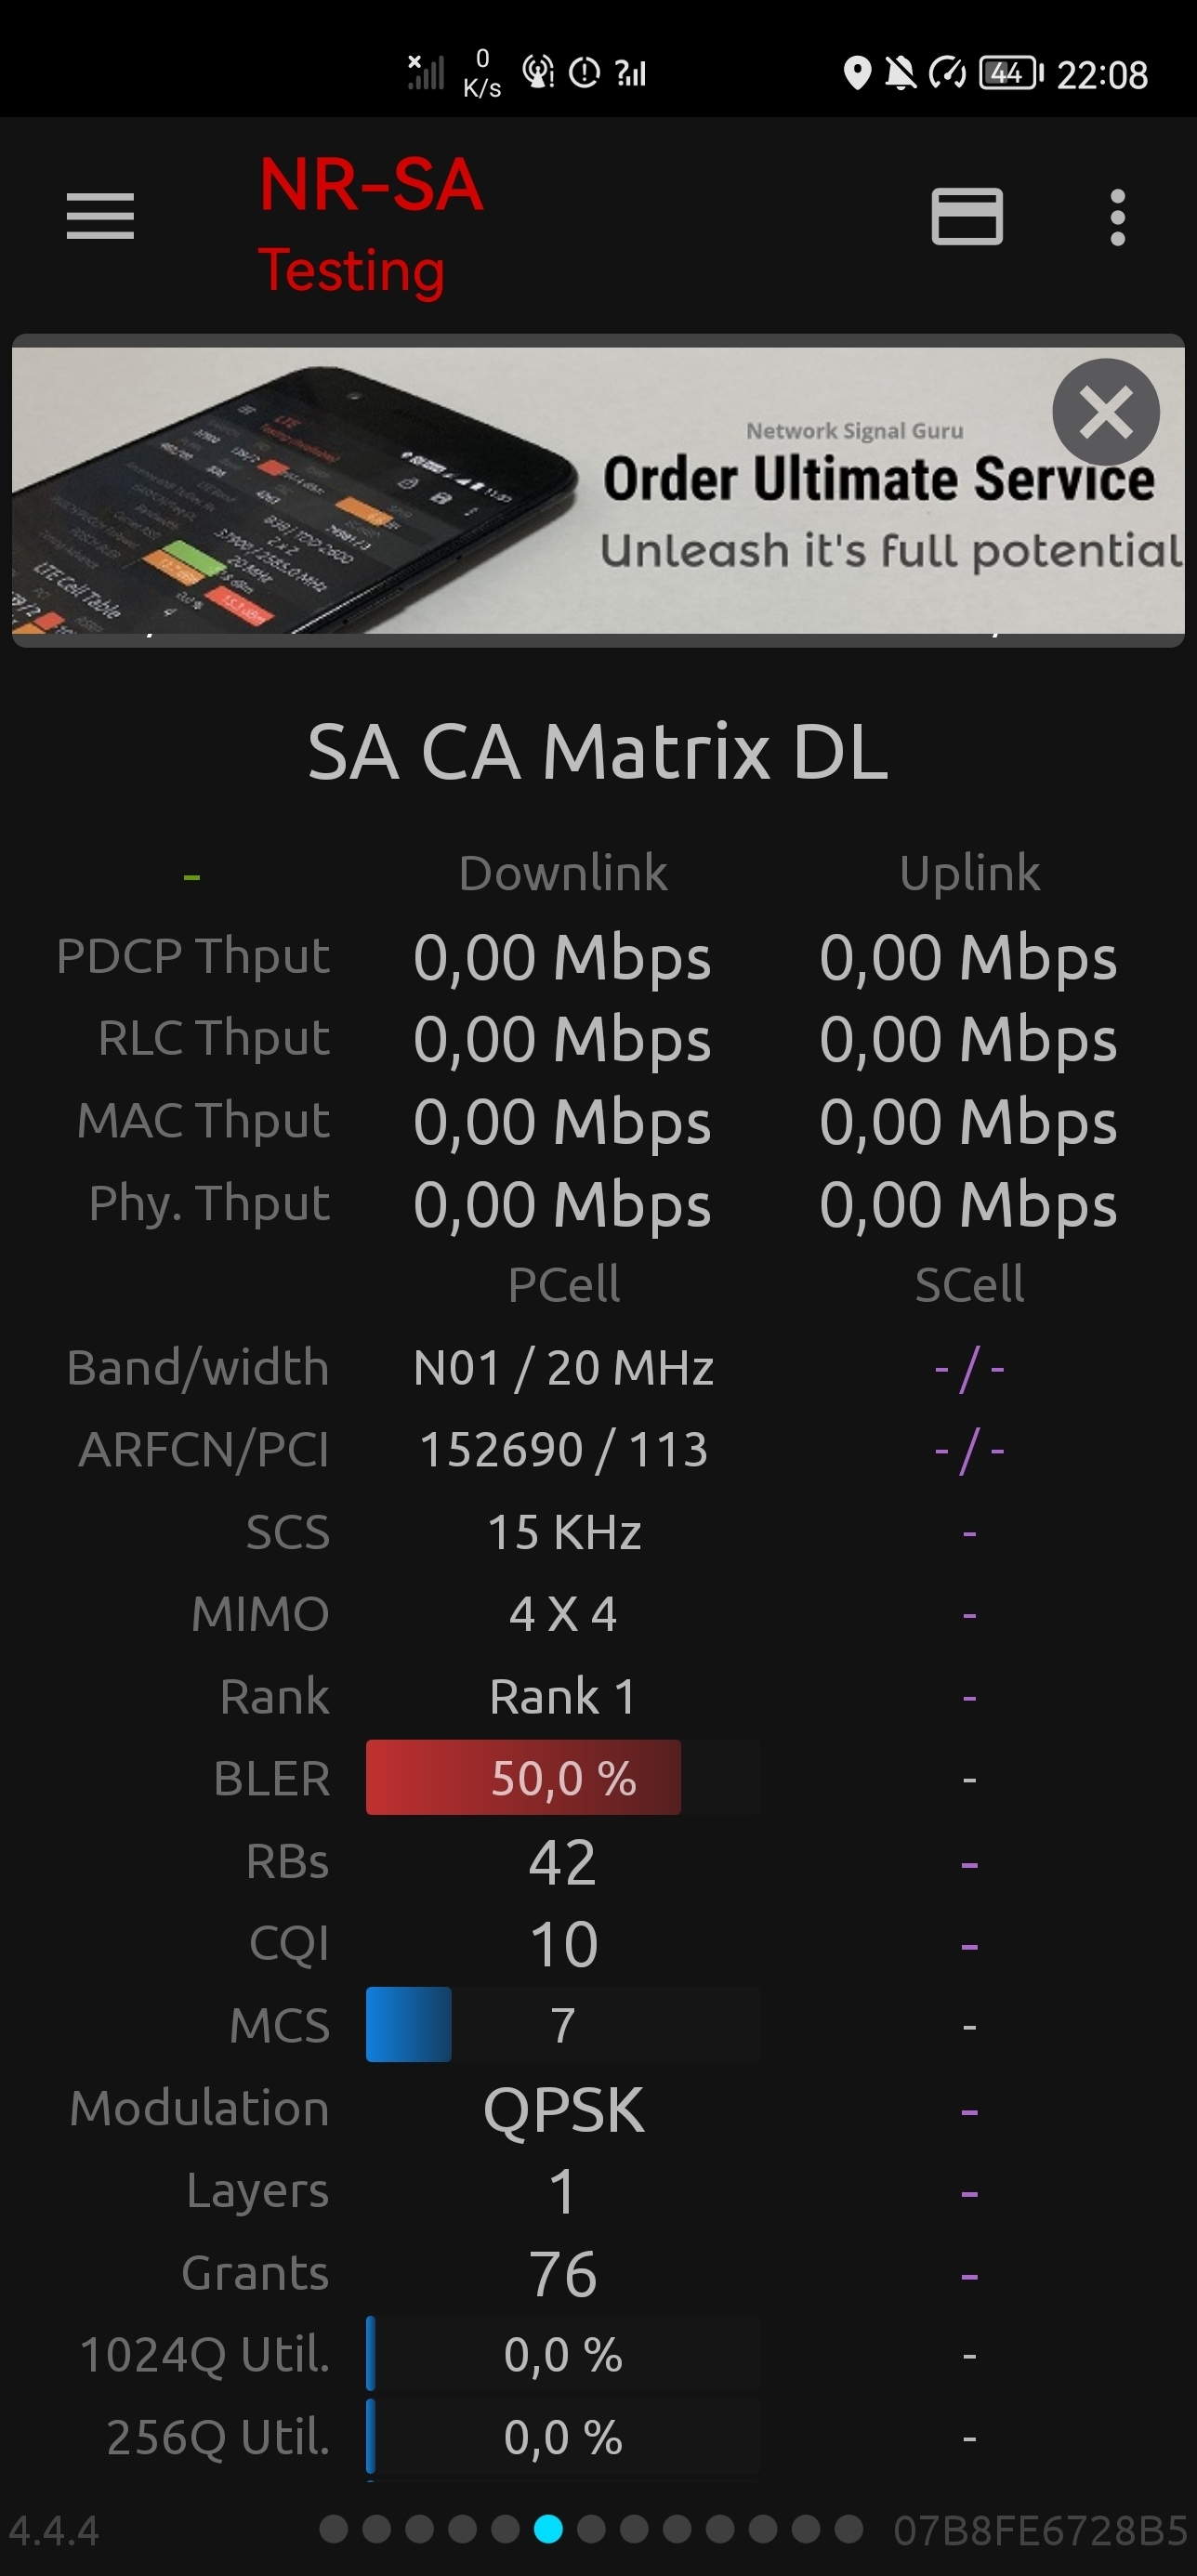The height and width of the screenshot is (2576, 1197).
Task: Tap the location icon in status bar
Action: (x=856, y=73)
